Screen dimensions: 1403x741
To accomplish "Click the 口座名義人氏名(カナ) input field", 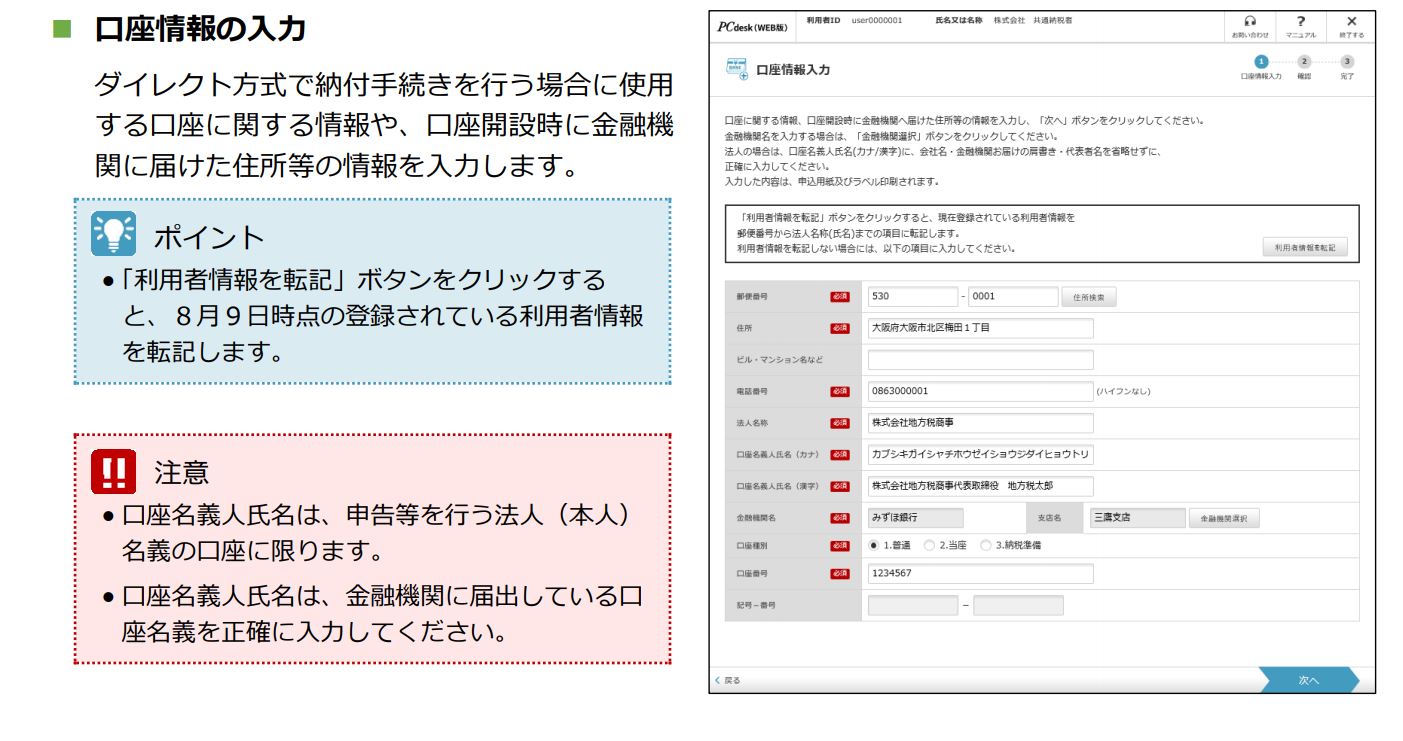I will tap(981, 455).
